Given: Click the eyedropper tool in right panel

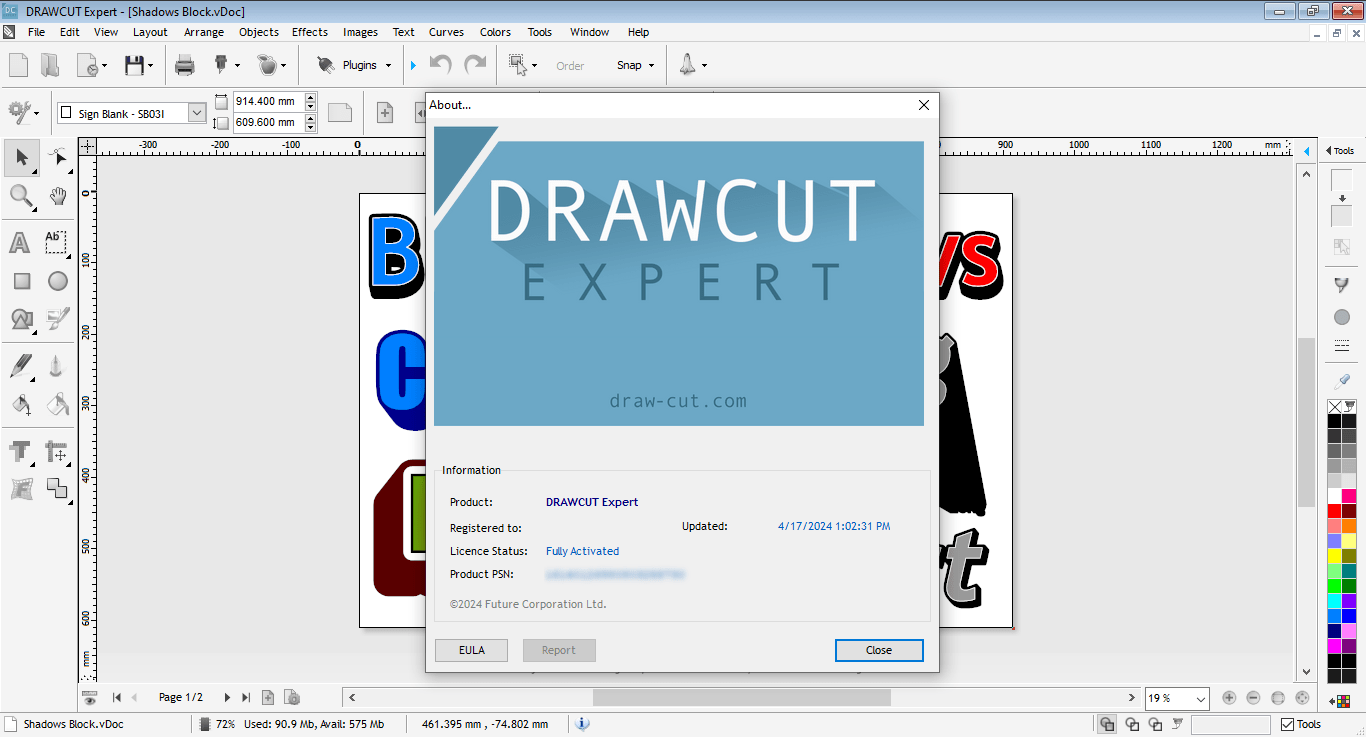Looking at the screenshot, I should 1342,381.
